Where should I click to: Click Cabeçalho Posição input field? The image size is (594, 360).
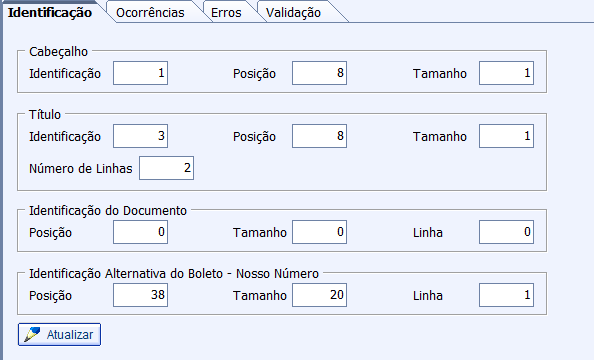pos(319,73)
